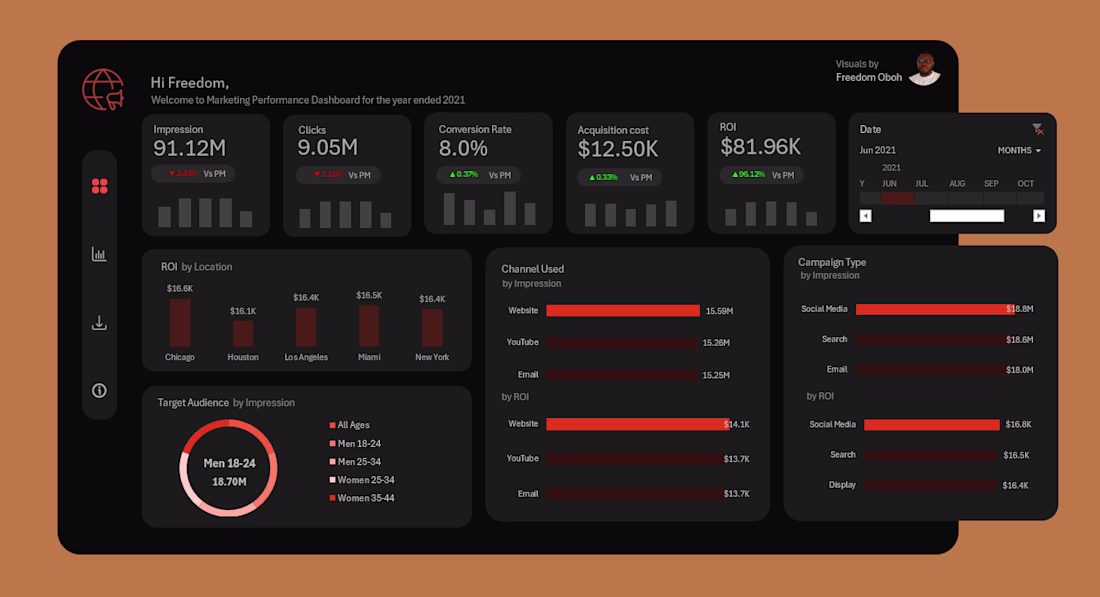
Task: Click the globe megaphone logo
Action: pyautogui.click(x=103, y=90)
